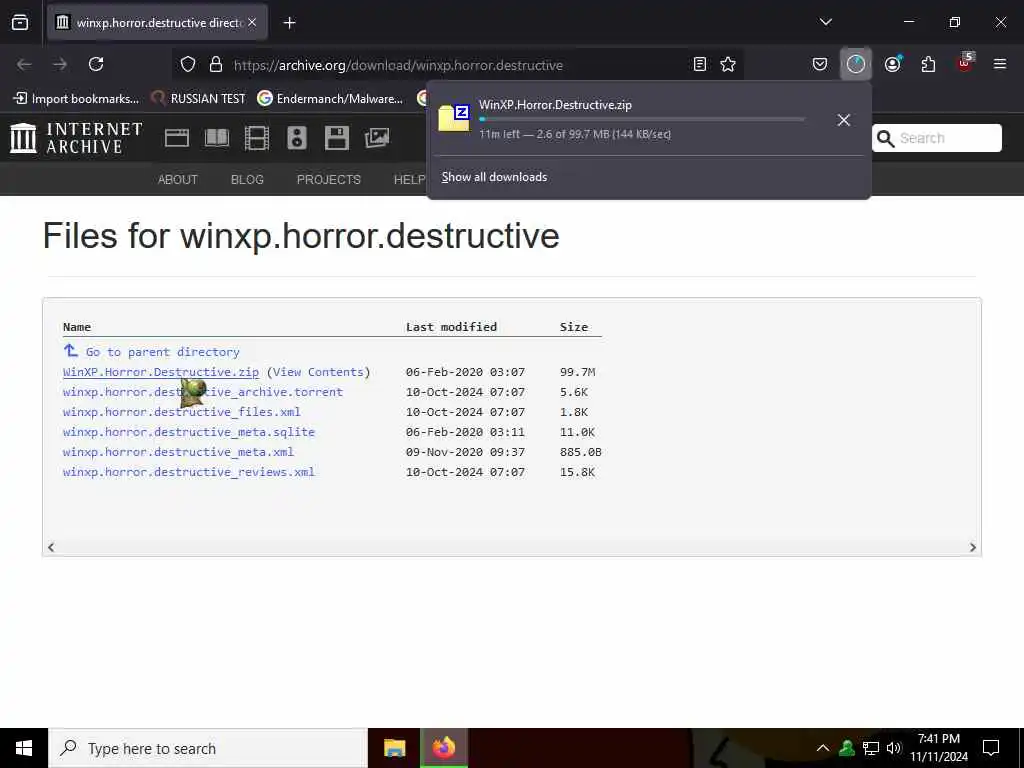Image resolution: width=1024 pixels, height=768 pixels.
Task: Open File Explorer from taskbar
Action: point(394,748)
